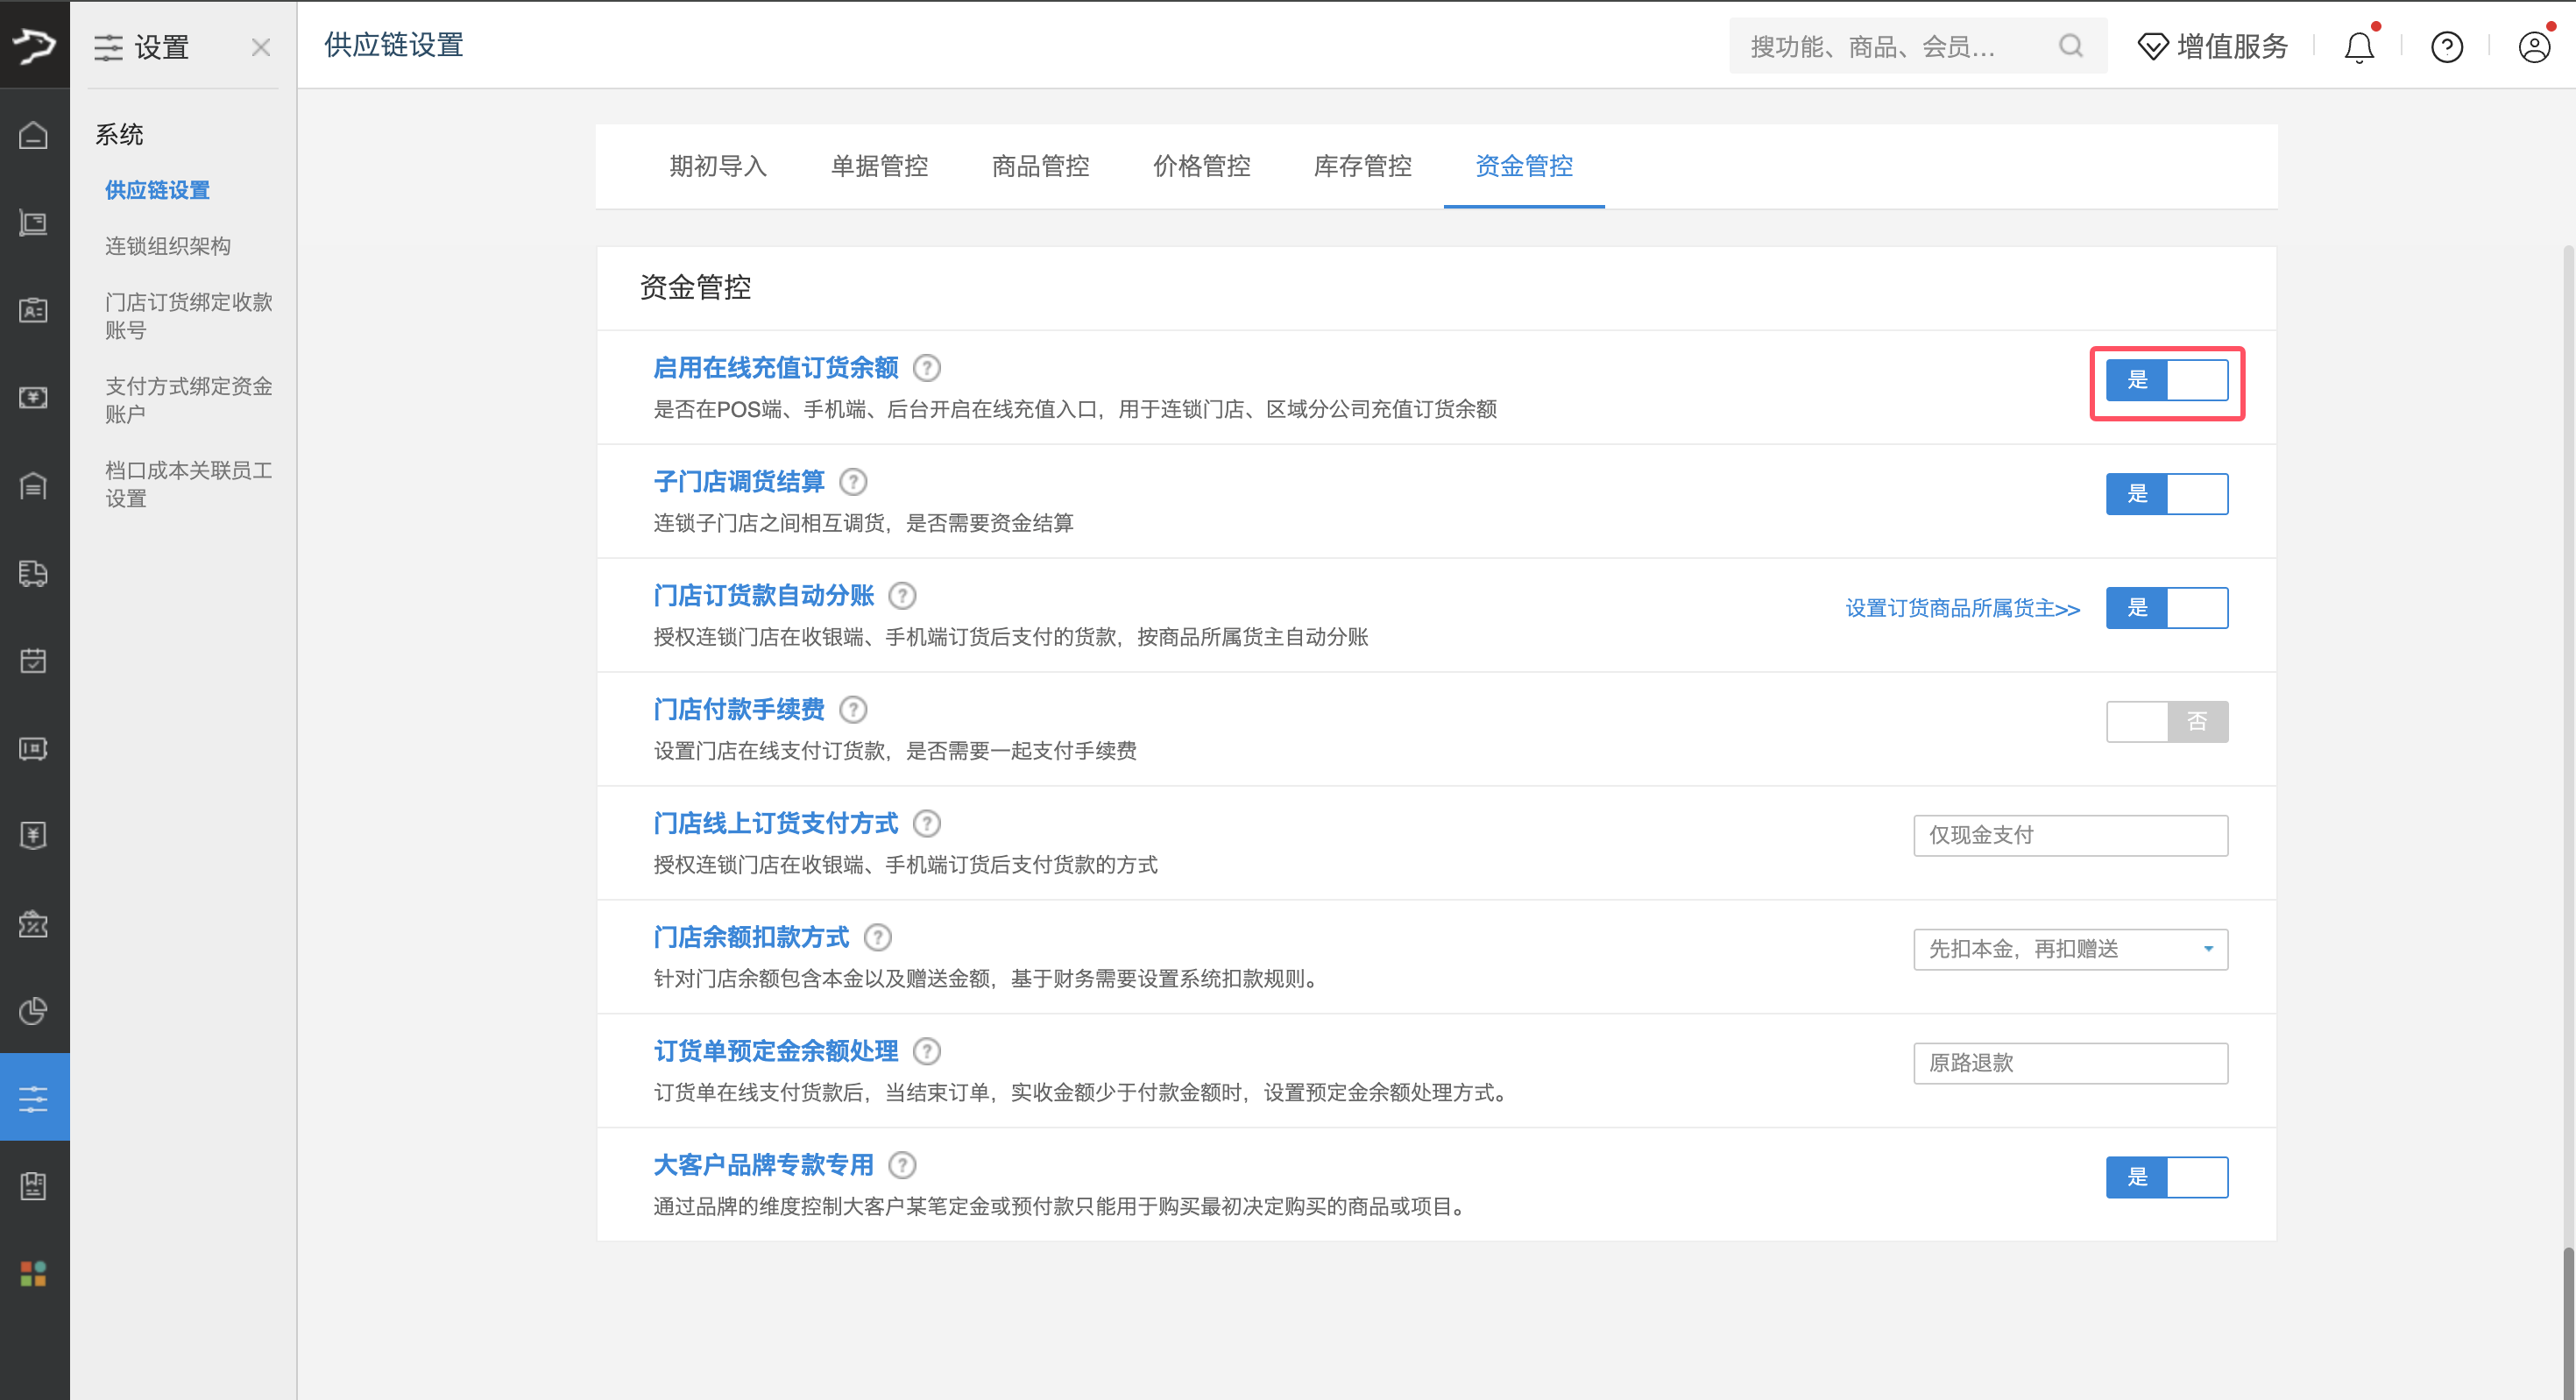Switch to the 单据管控 tab

click(879, 166)
